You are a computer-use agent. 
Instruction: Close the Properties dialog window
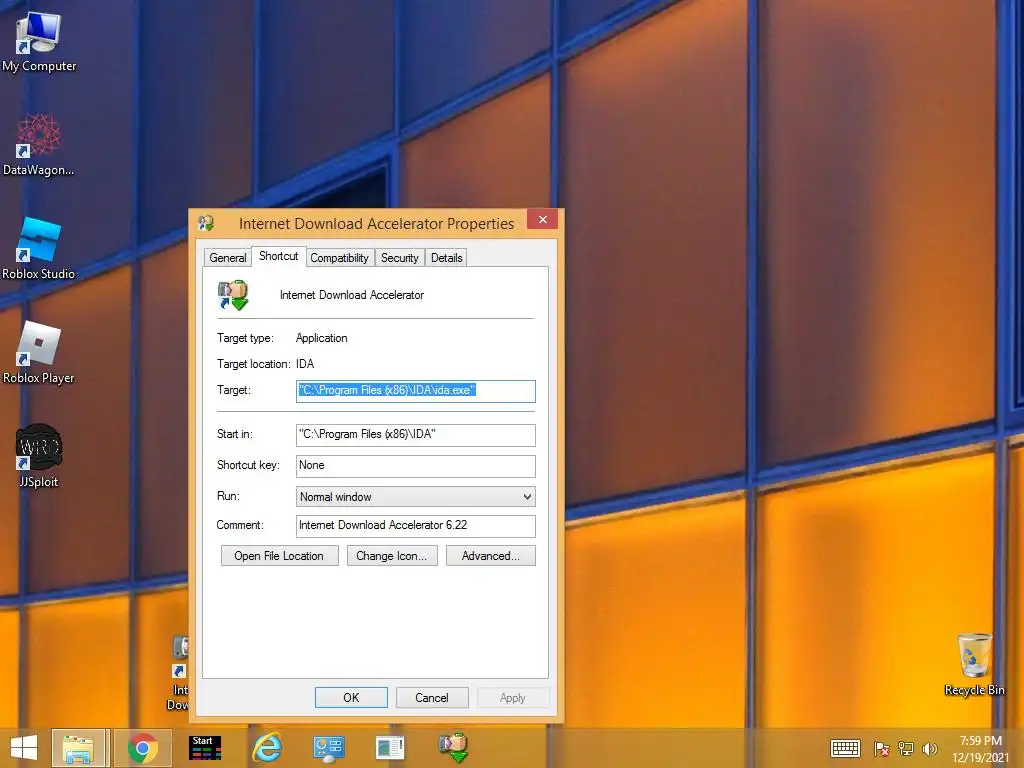(x=542, y=219)
